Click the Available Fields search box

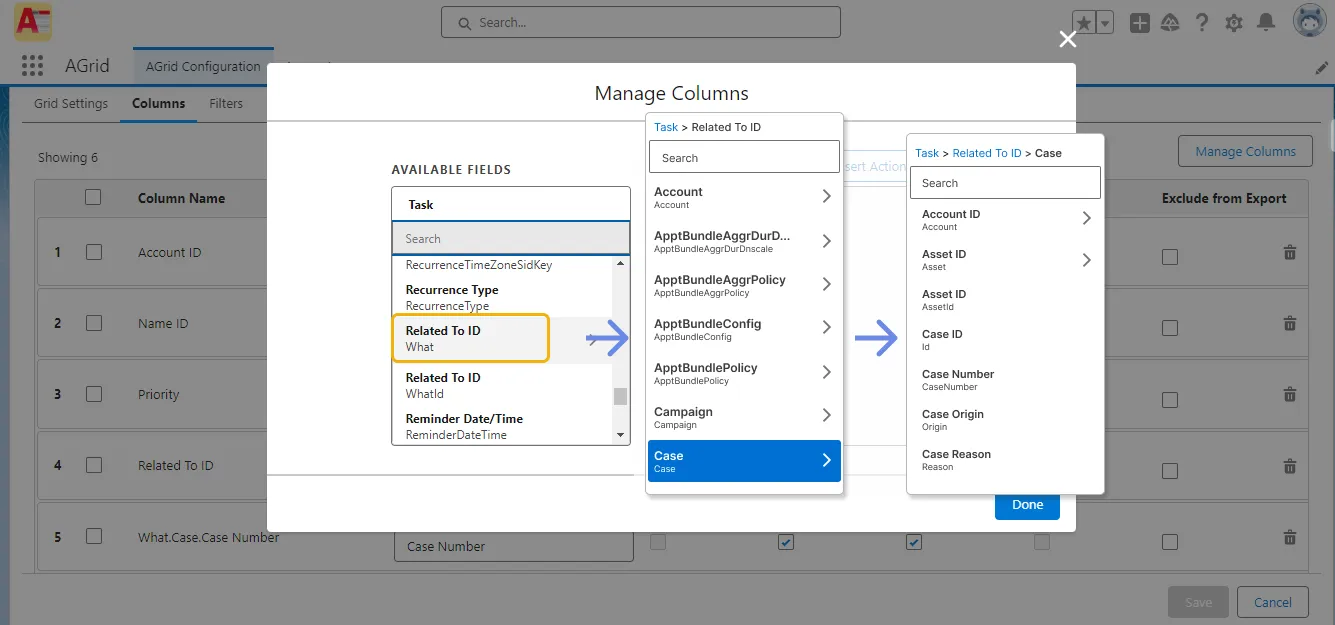pos(511,239)
